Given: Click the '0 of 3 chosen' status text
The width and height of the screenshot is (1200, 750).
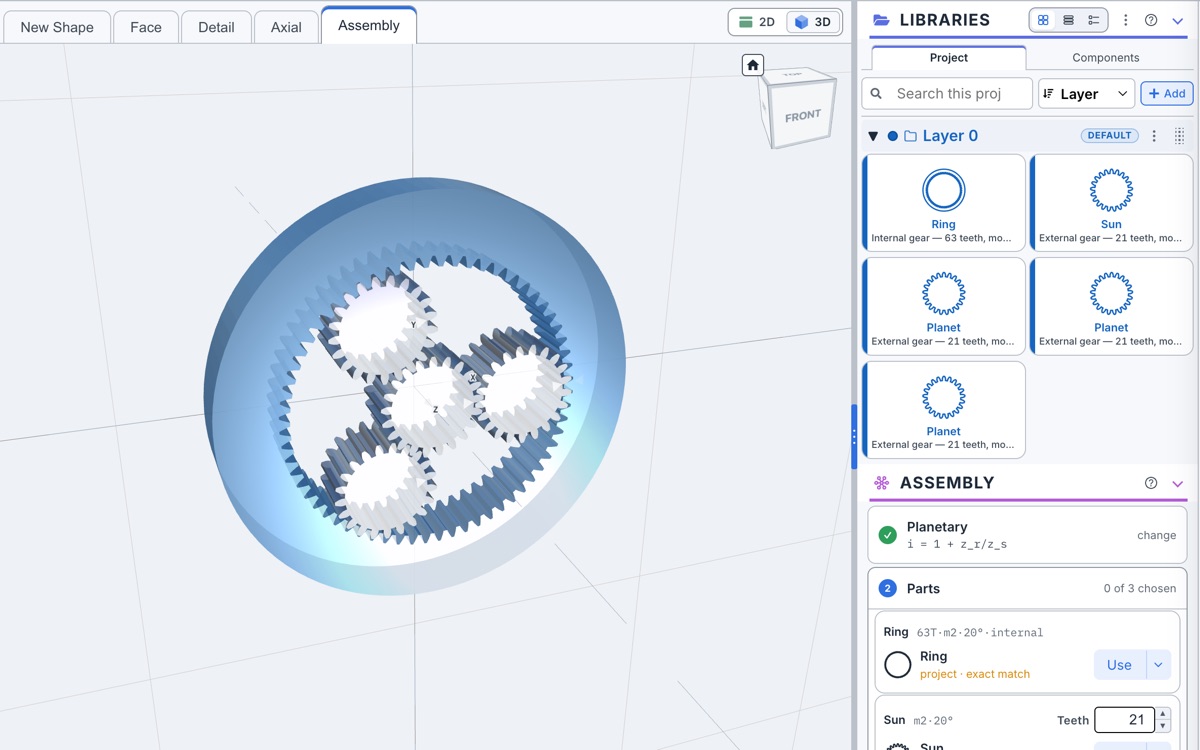Looking at the screenshot, I should point(1140,588).
